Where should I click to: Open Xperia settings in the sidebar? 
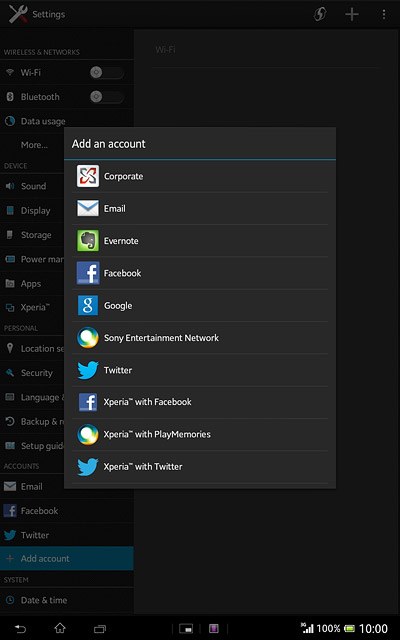click(32, 308)
